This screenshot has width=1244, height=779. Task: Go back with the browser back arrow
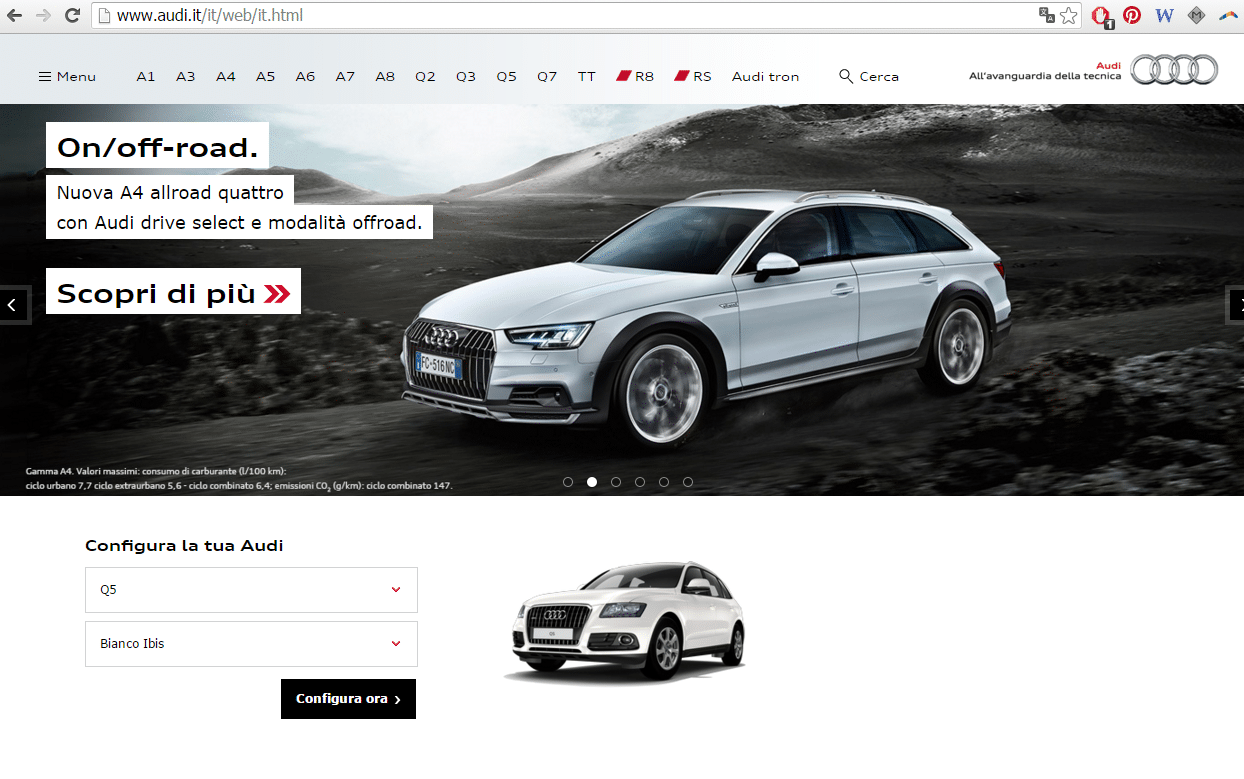(15, 15)
